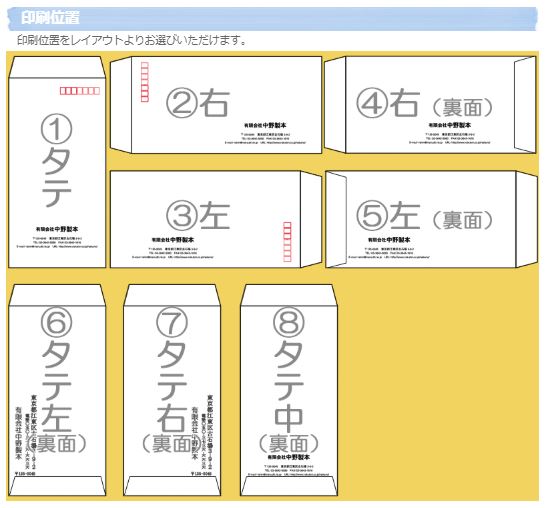Screen dimensions: 545x508
Task: Click the 印刷位置をレイアウトより description text
Action: [132, 40]
